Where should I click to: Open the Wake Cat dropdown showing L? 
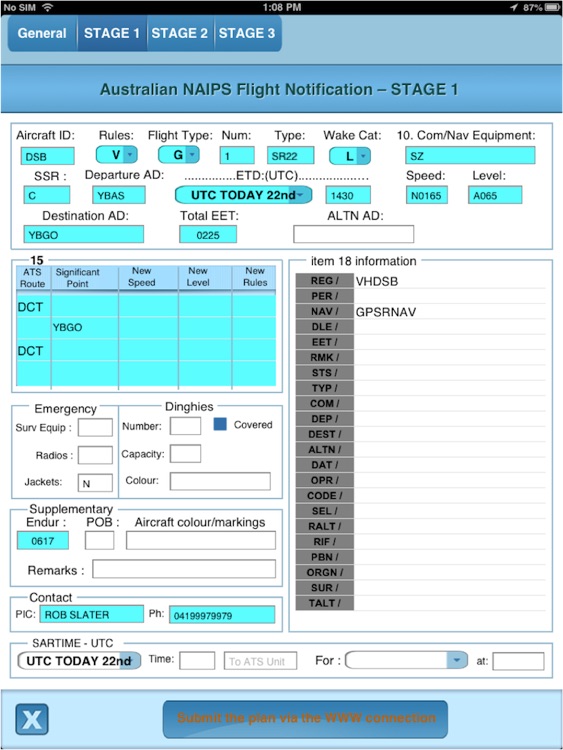point(350,156)
